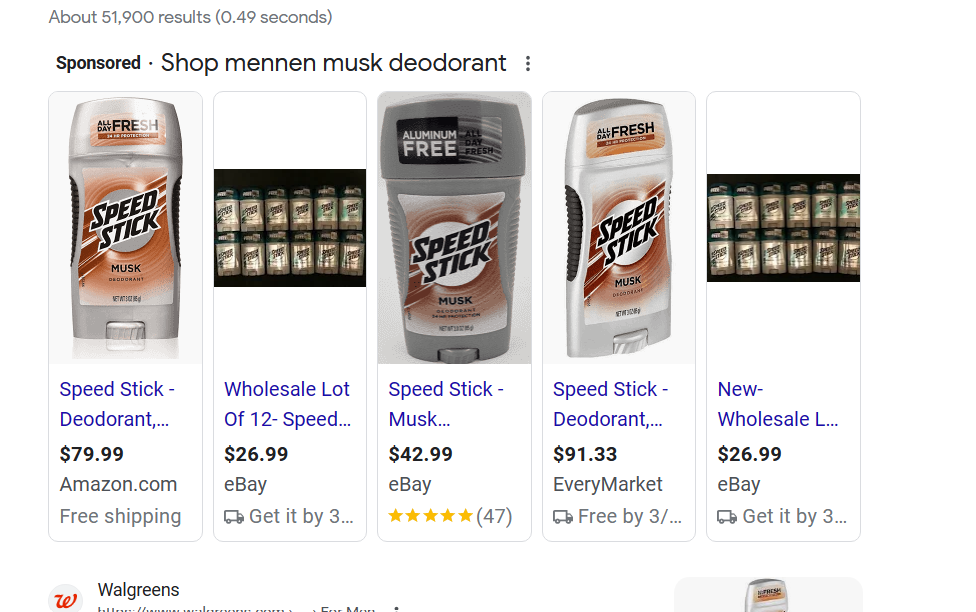The height and width of the screenshot is (612, 976).
Task: Open the "Wholesale Lot Of 12- Speed..." link
Action: click(x=287, y=404)
